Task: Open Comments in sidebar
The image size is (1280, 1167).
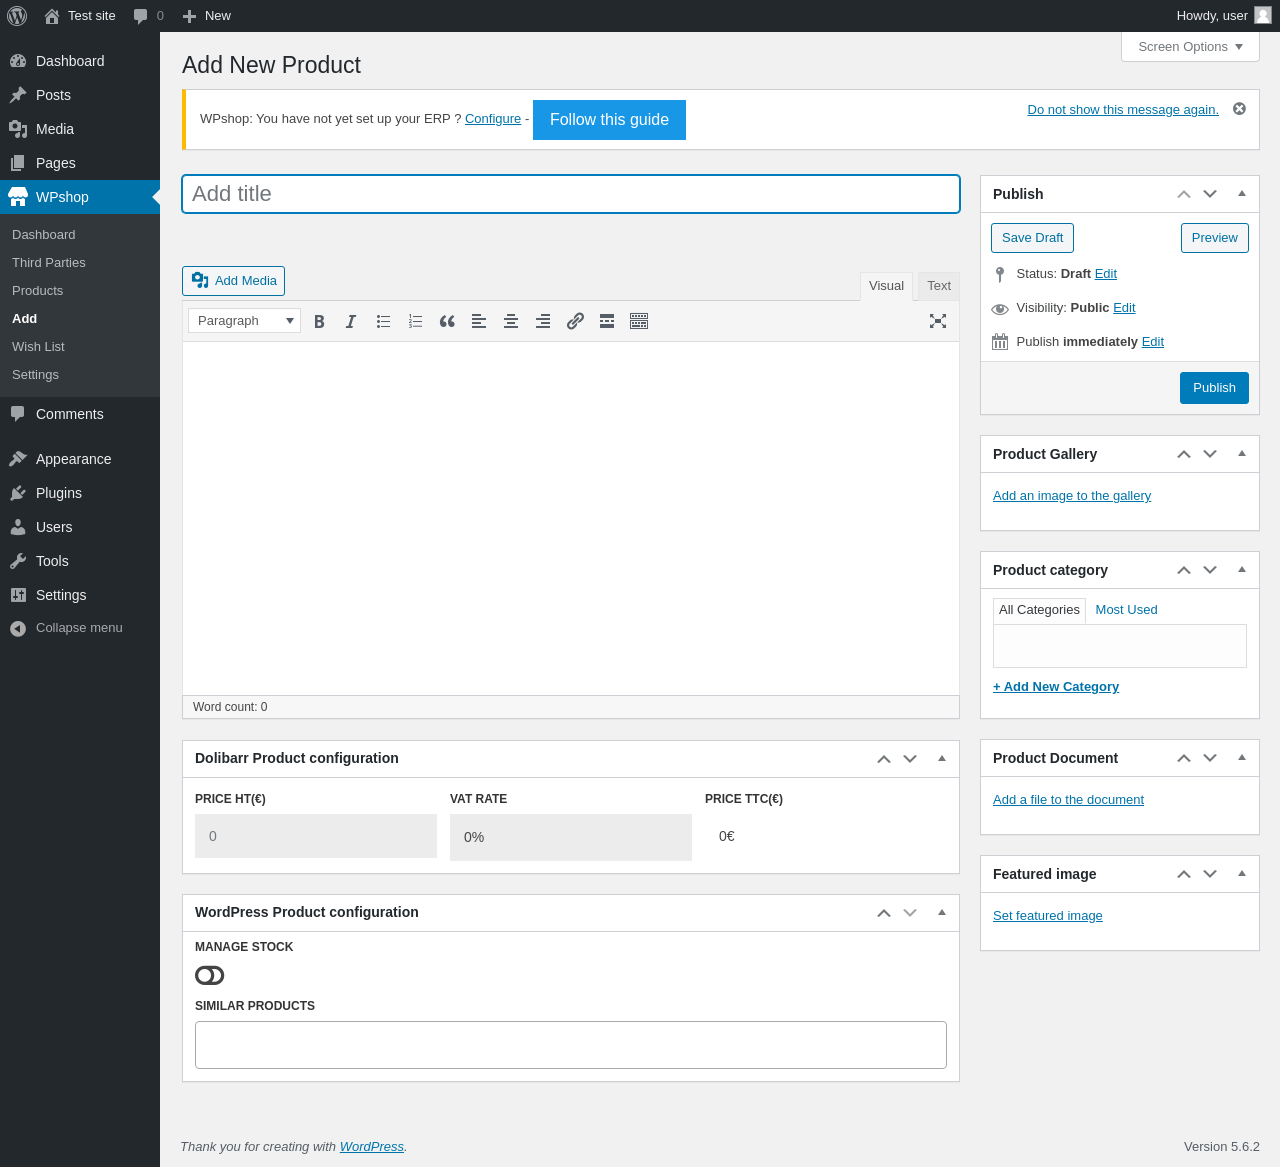Action: pyautogui.click(x=80, y=414)
